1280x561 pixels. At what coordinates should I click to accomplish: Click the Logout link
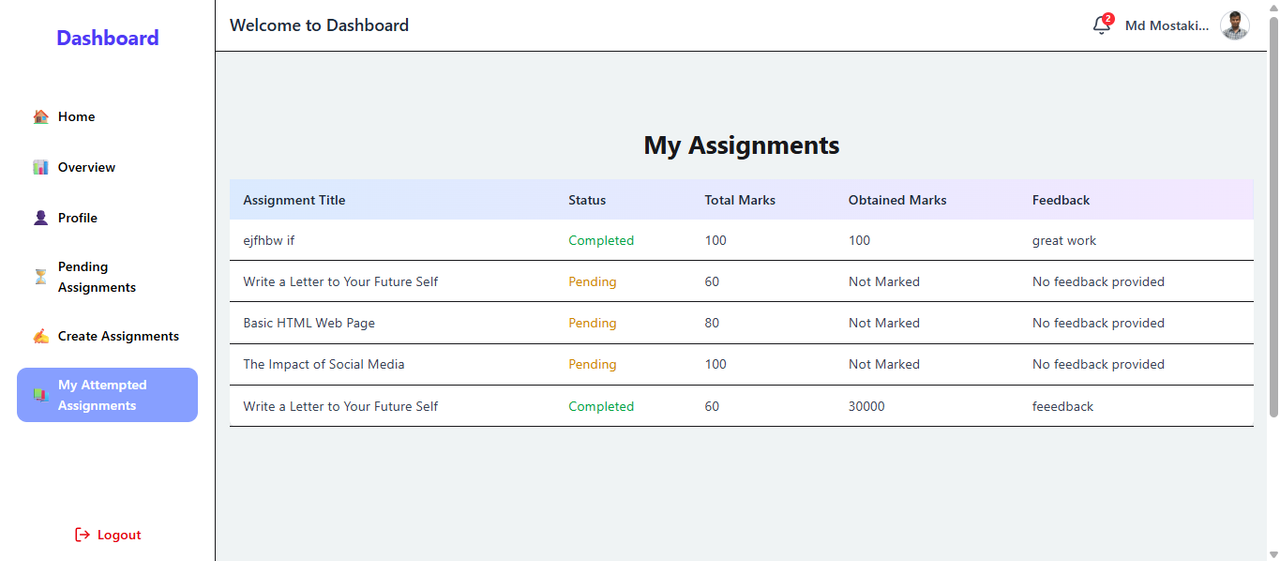119,535
